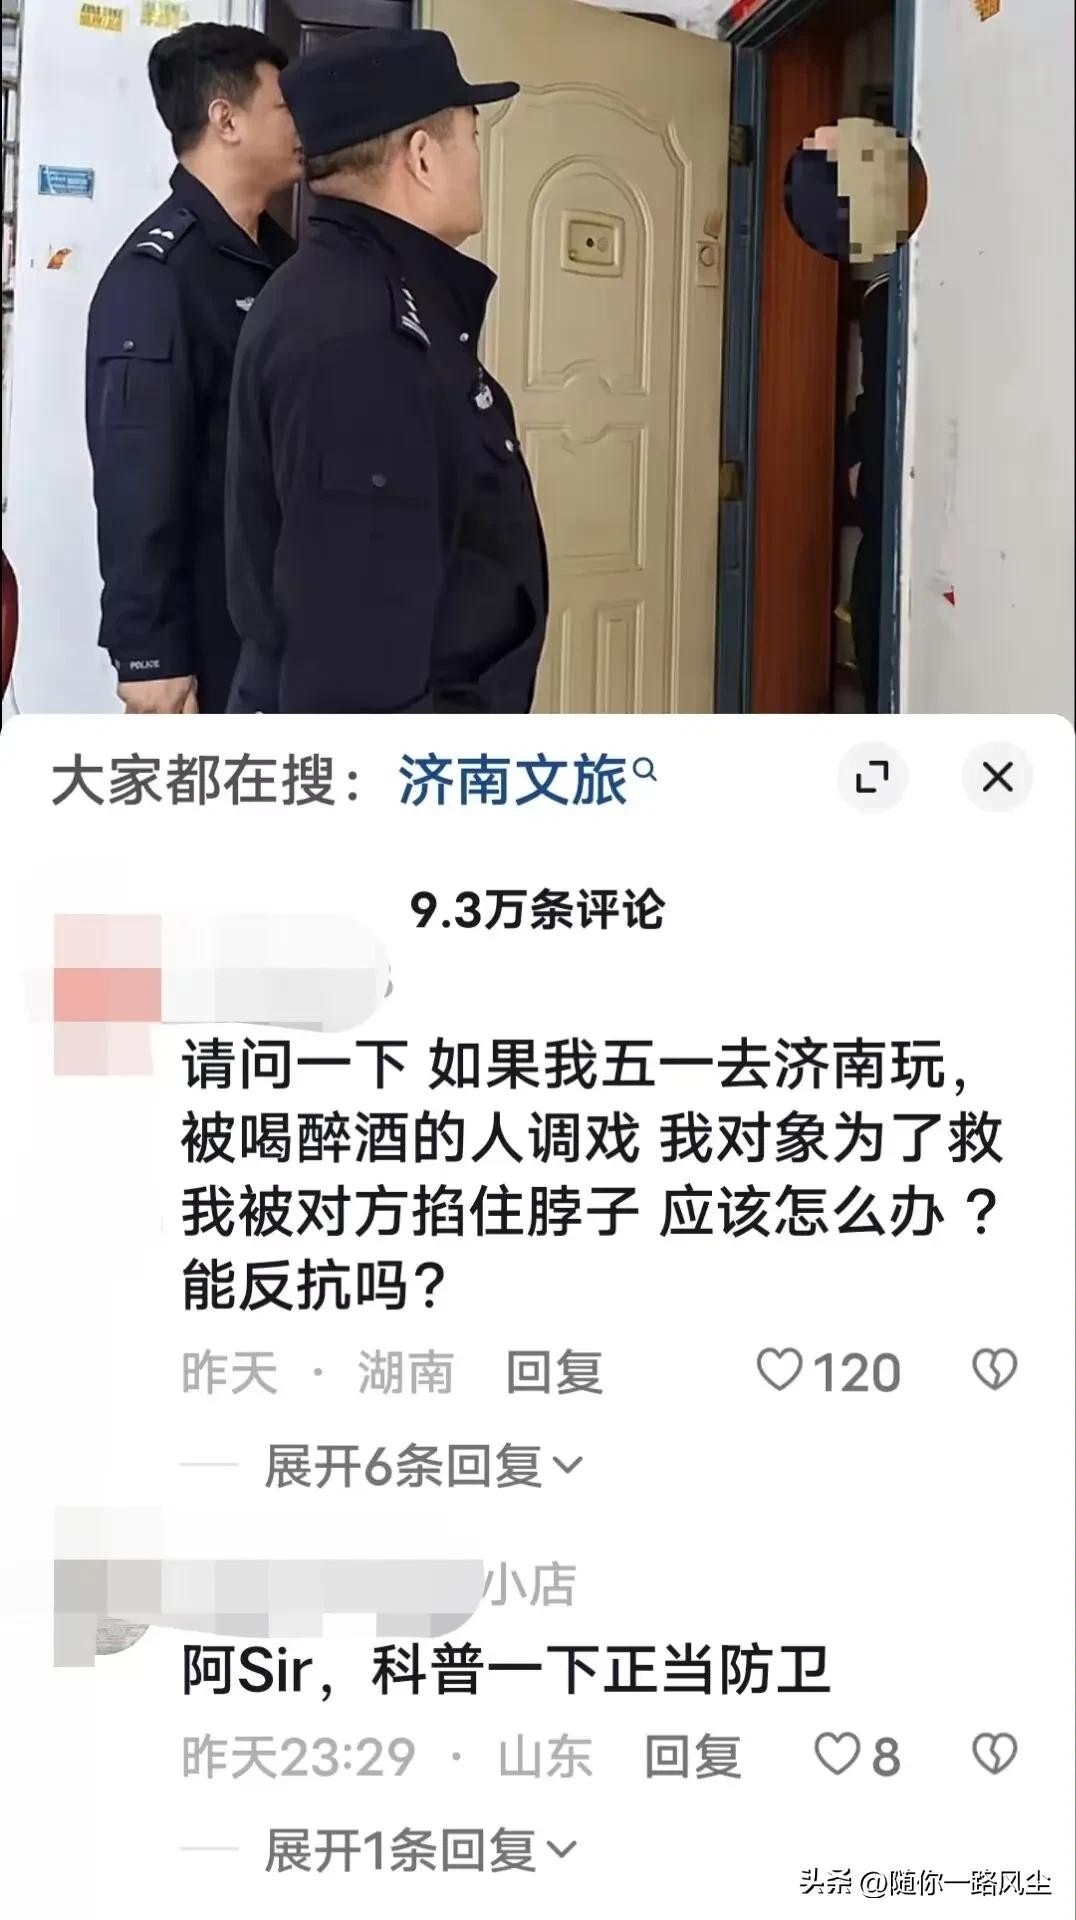Expand comments panel to full screen
Screen dimensions: 1076x1920
[873, 777]
